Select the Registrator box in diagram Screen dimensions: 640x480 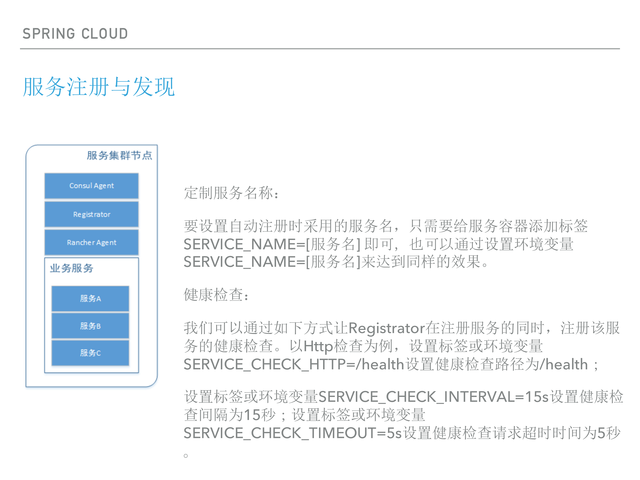[x=91, y=214]
